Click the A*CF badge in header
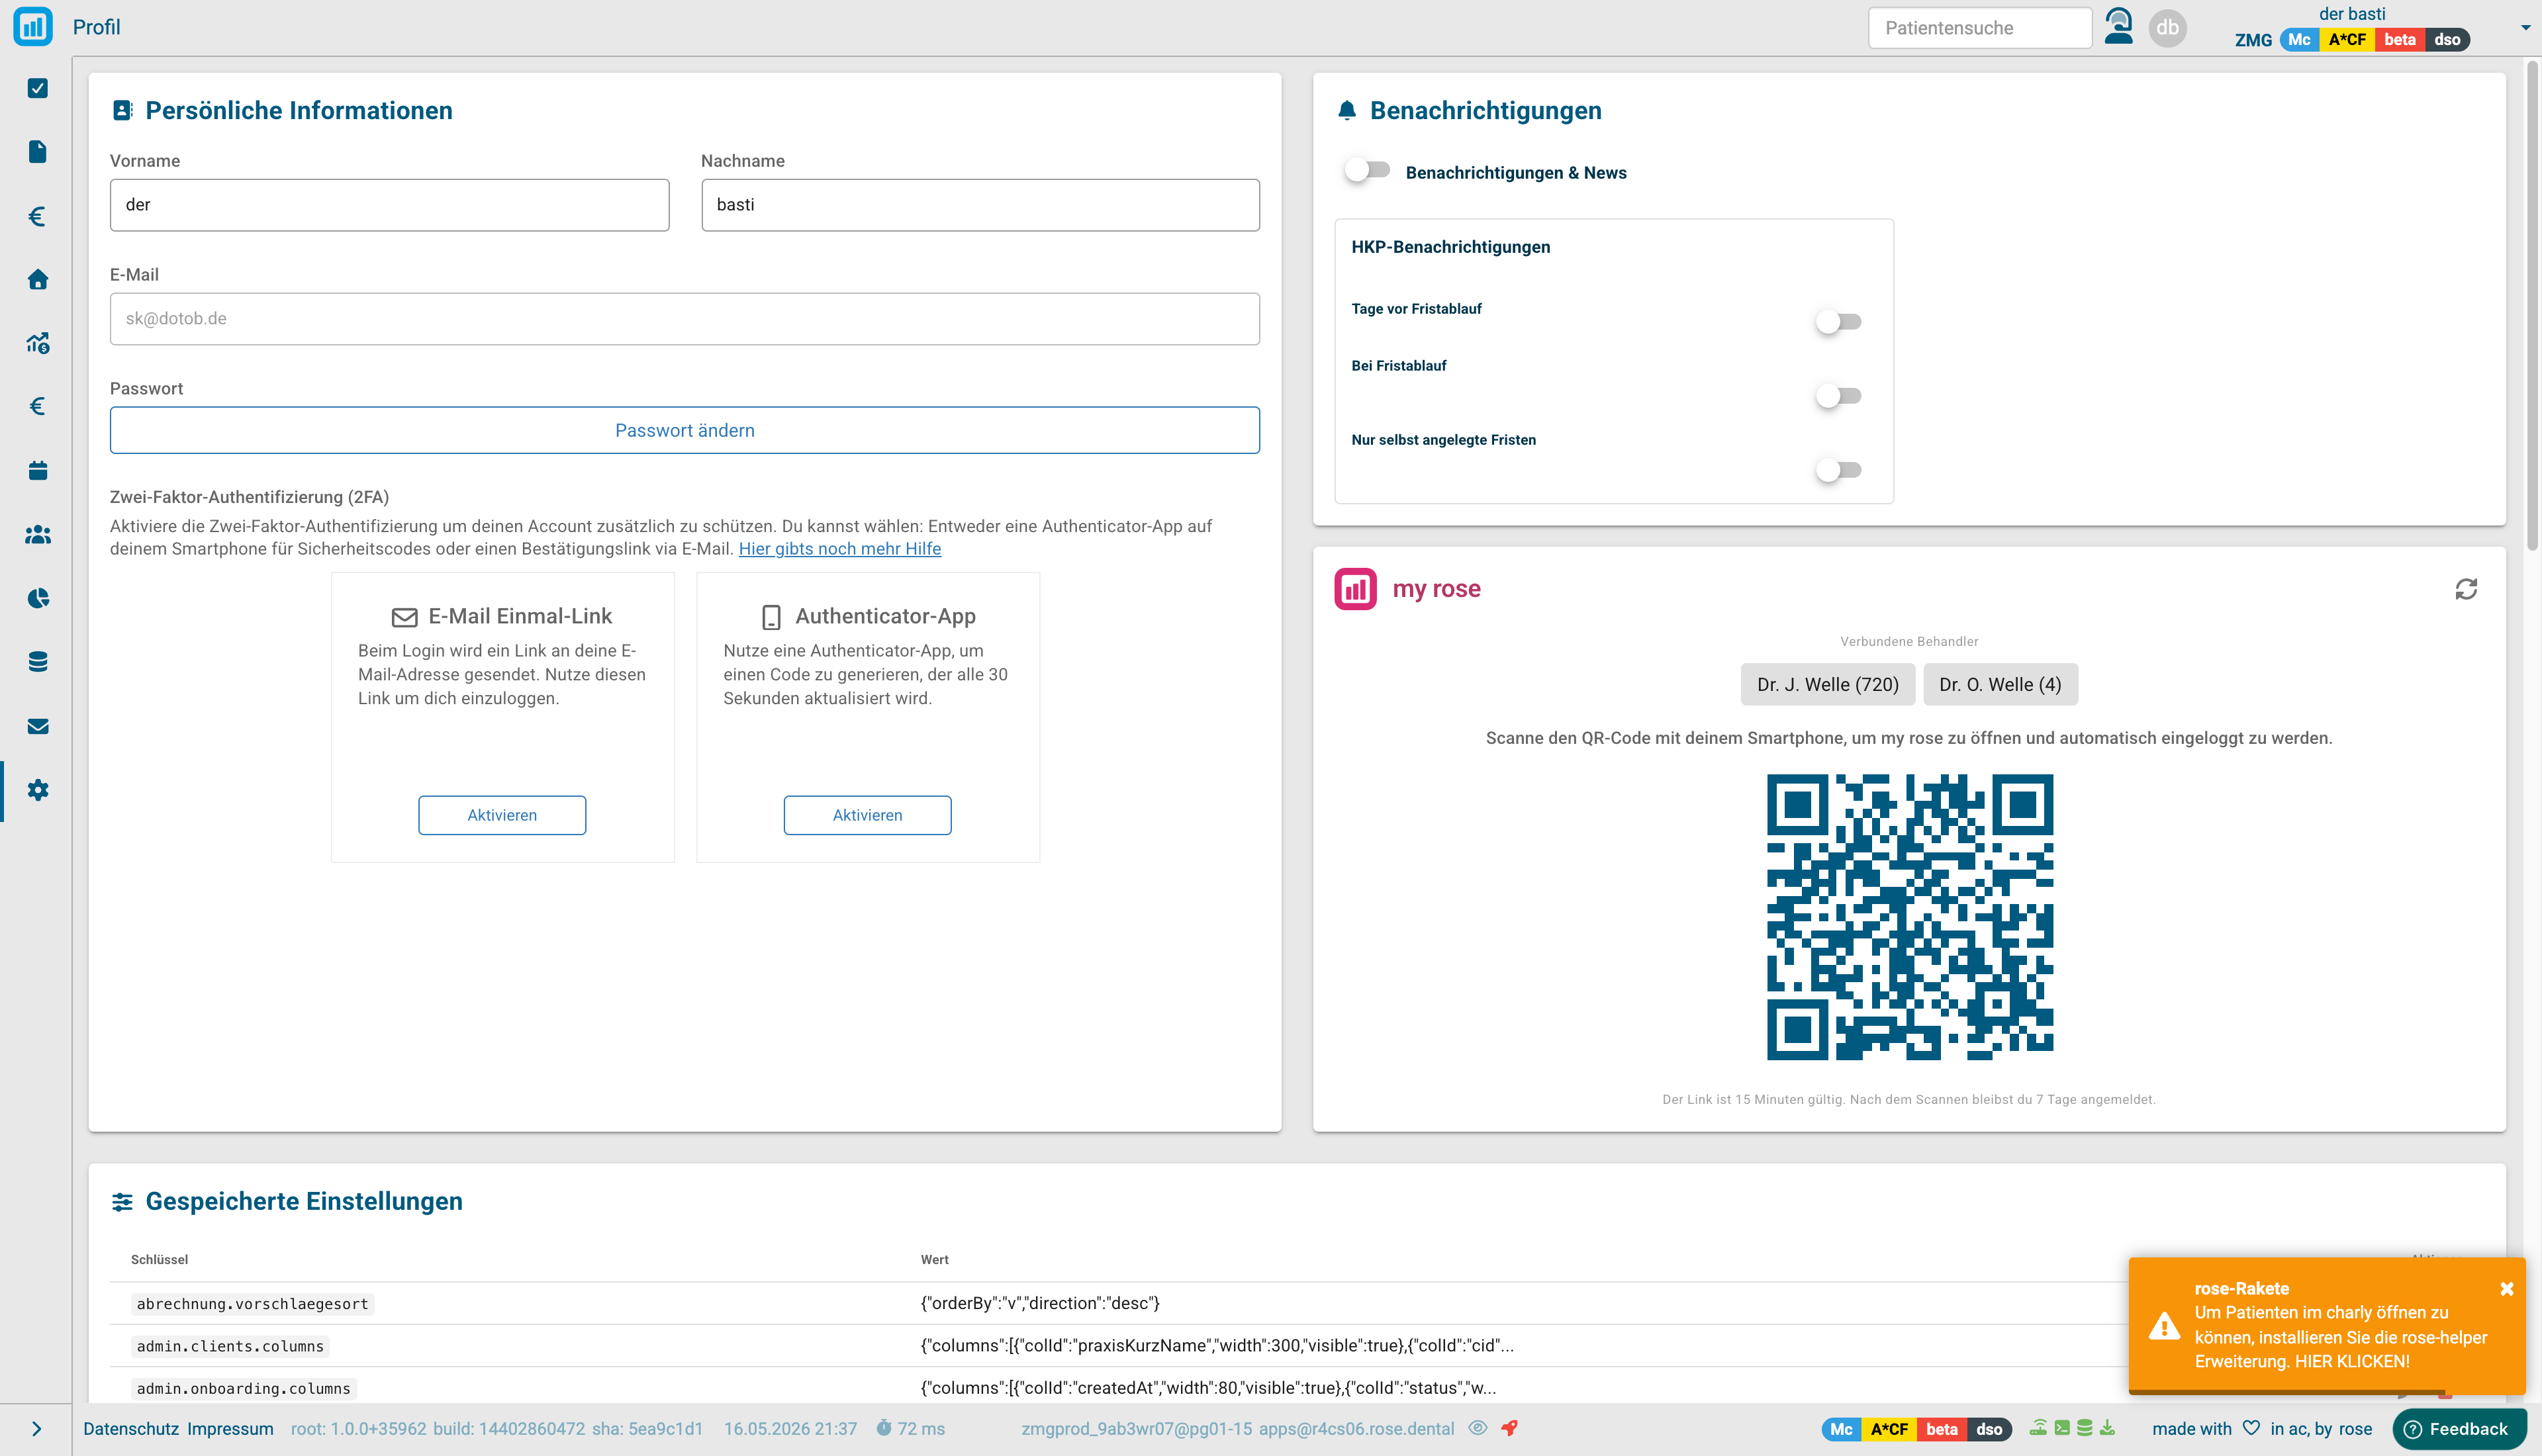 [x=2347, y=40]
